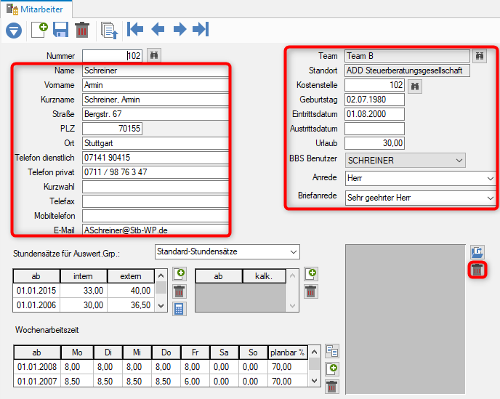Screen dimensions: 500x399
Task: Click the Urlaub field 30,00
Action: pyautogui.click(x=375, y=143)
